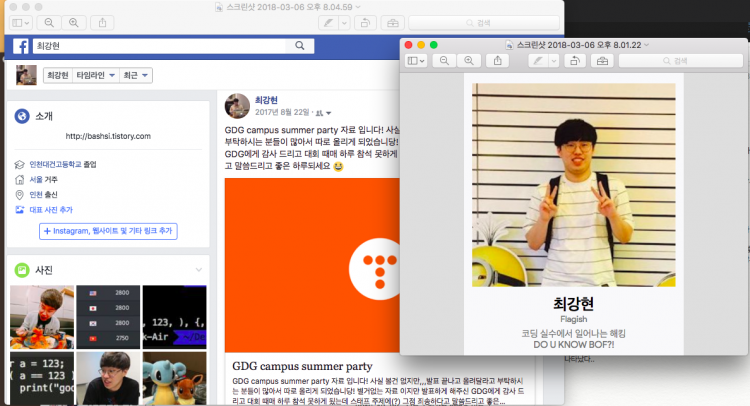Click the 최강현 name button in timeline bar
Viewport: 750px width, 406px height.
(58, 75)
